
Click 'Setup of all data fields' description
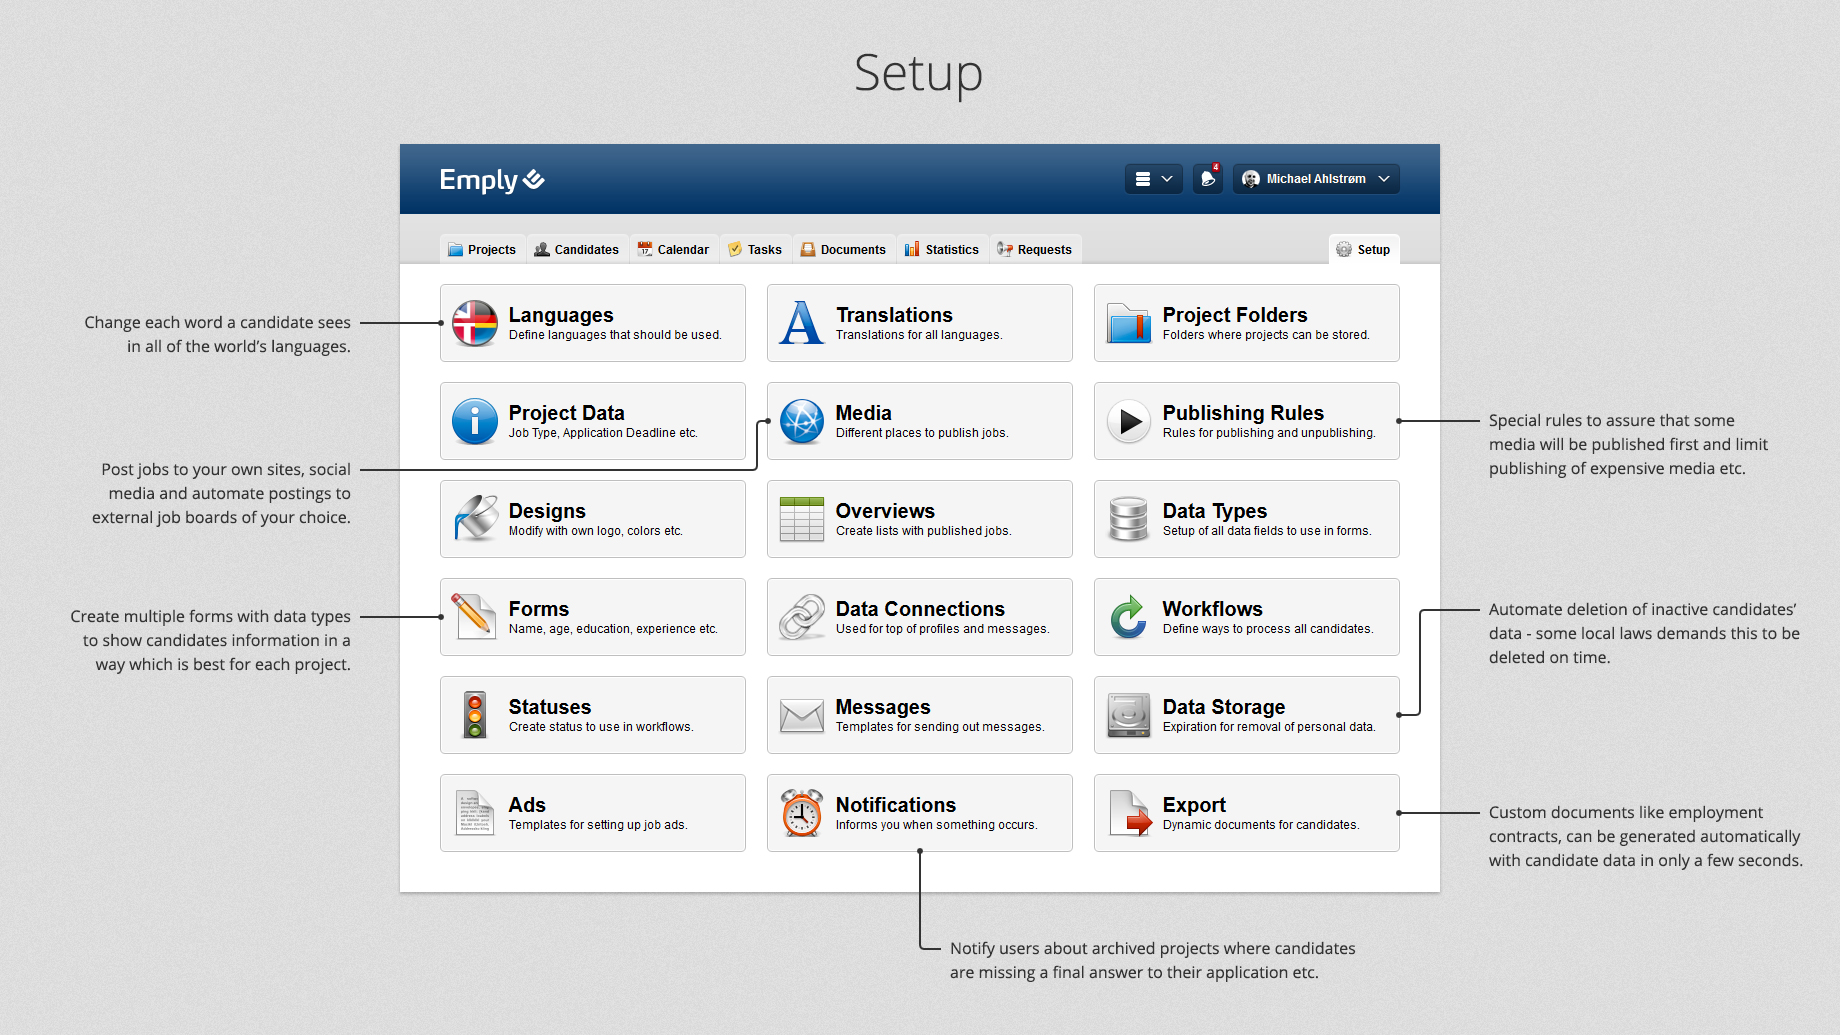click(x=1267, y=531)
